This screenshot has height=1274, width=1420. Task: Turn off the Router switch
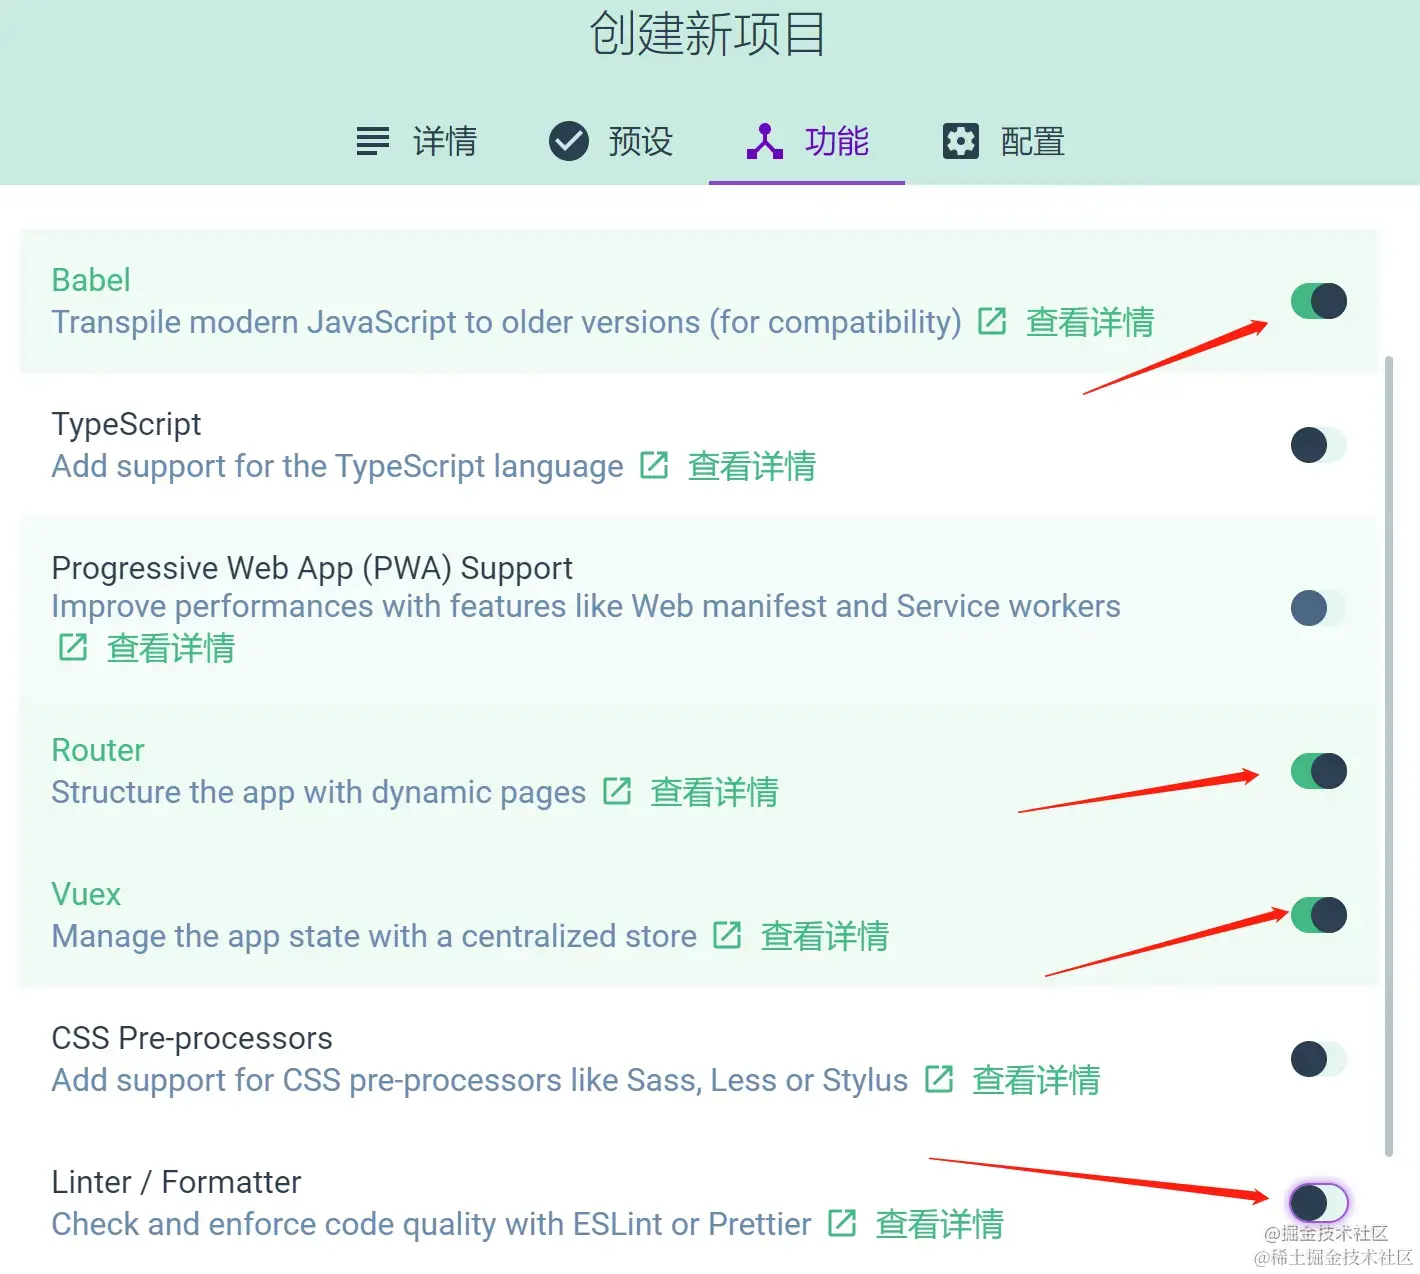(x=1319, y=771)
